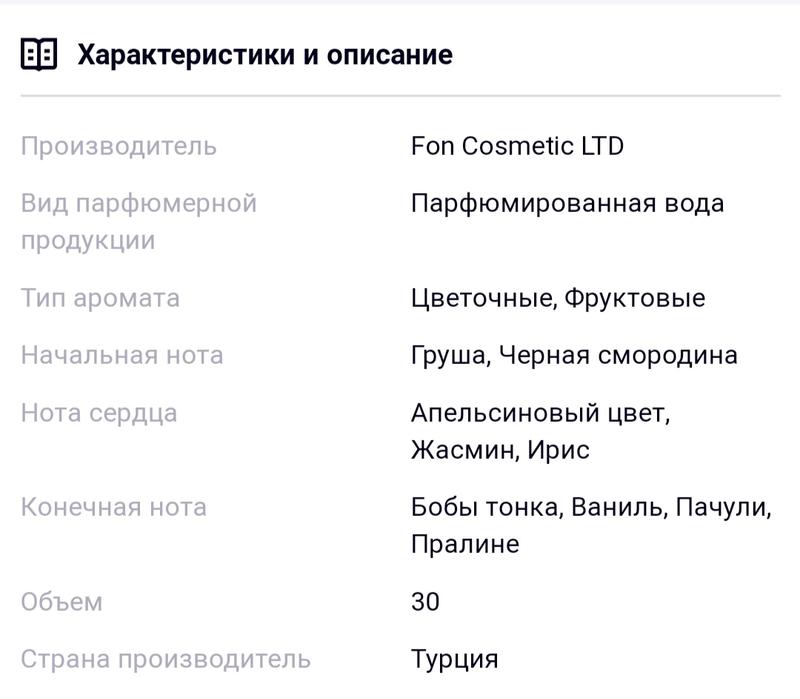The height and width of the screenshot is (699, 800).
Task: Click the volume value 30
Action: 425,602
